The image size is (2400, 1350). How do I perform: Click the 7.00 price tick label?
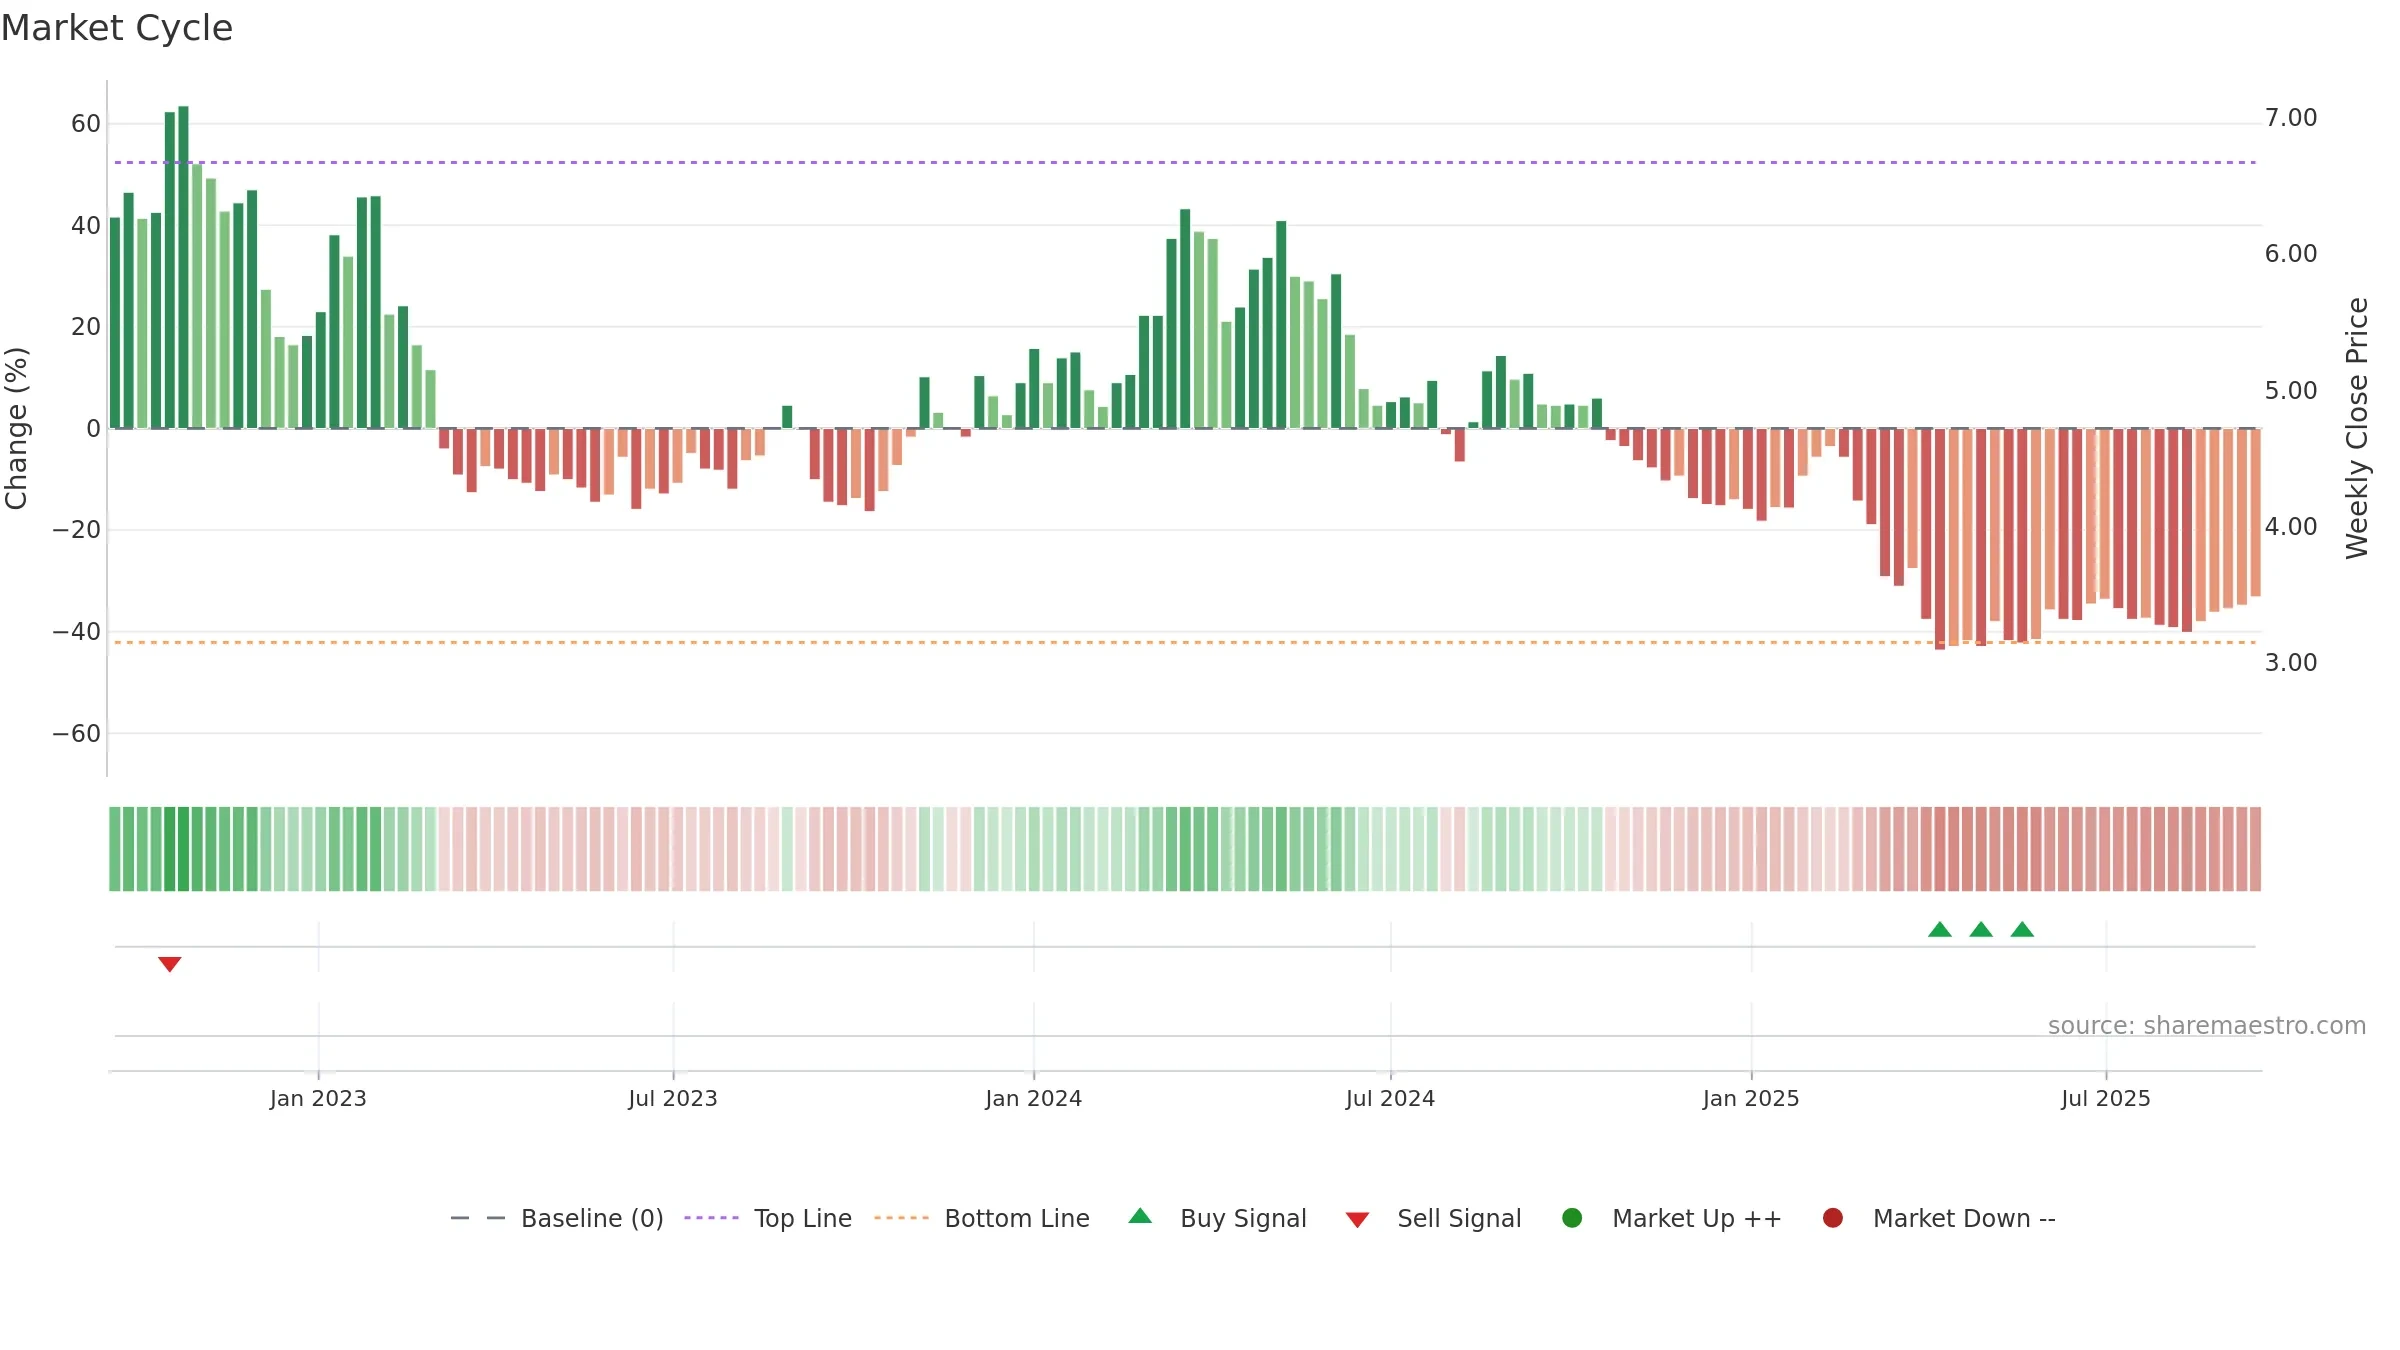point(2291,118)
